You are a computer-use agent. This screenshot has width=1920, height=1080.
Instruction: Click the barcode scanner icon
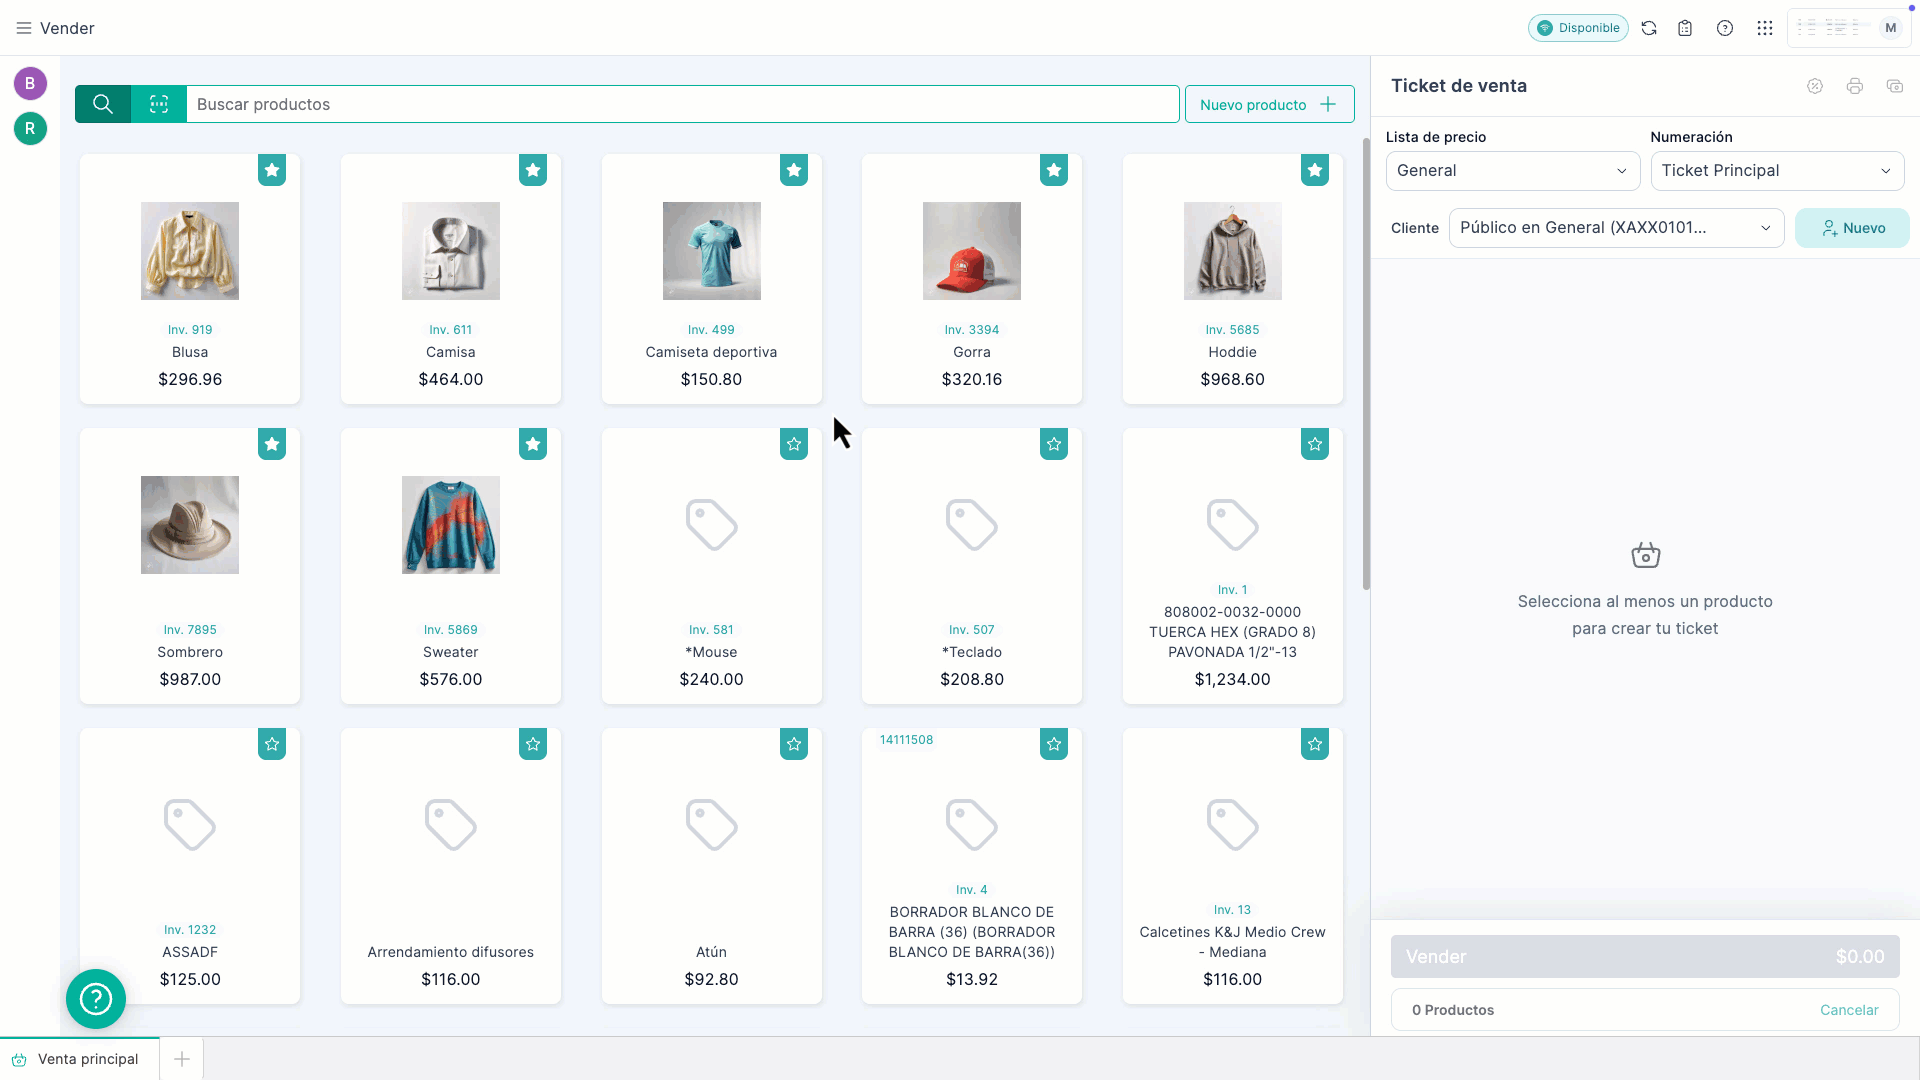click(x=159, y=104)
